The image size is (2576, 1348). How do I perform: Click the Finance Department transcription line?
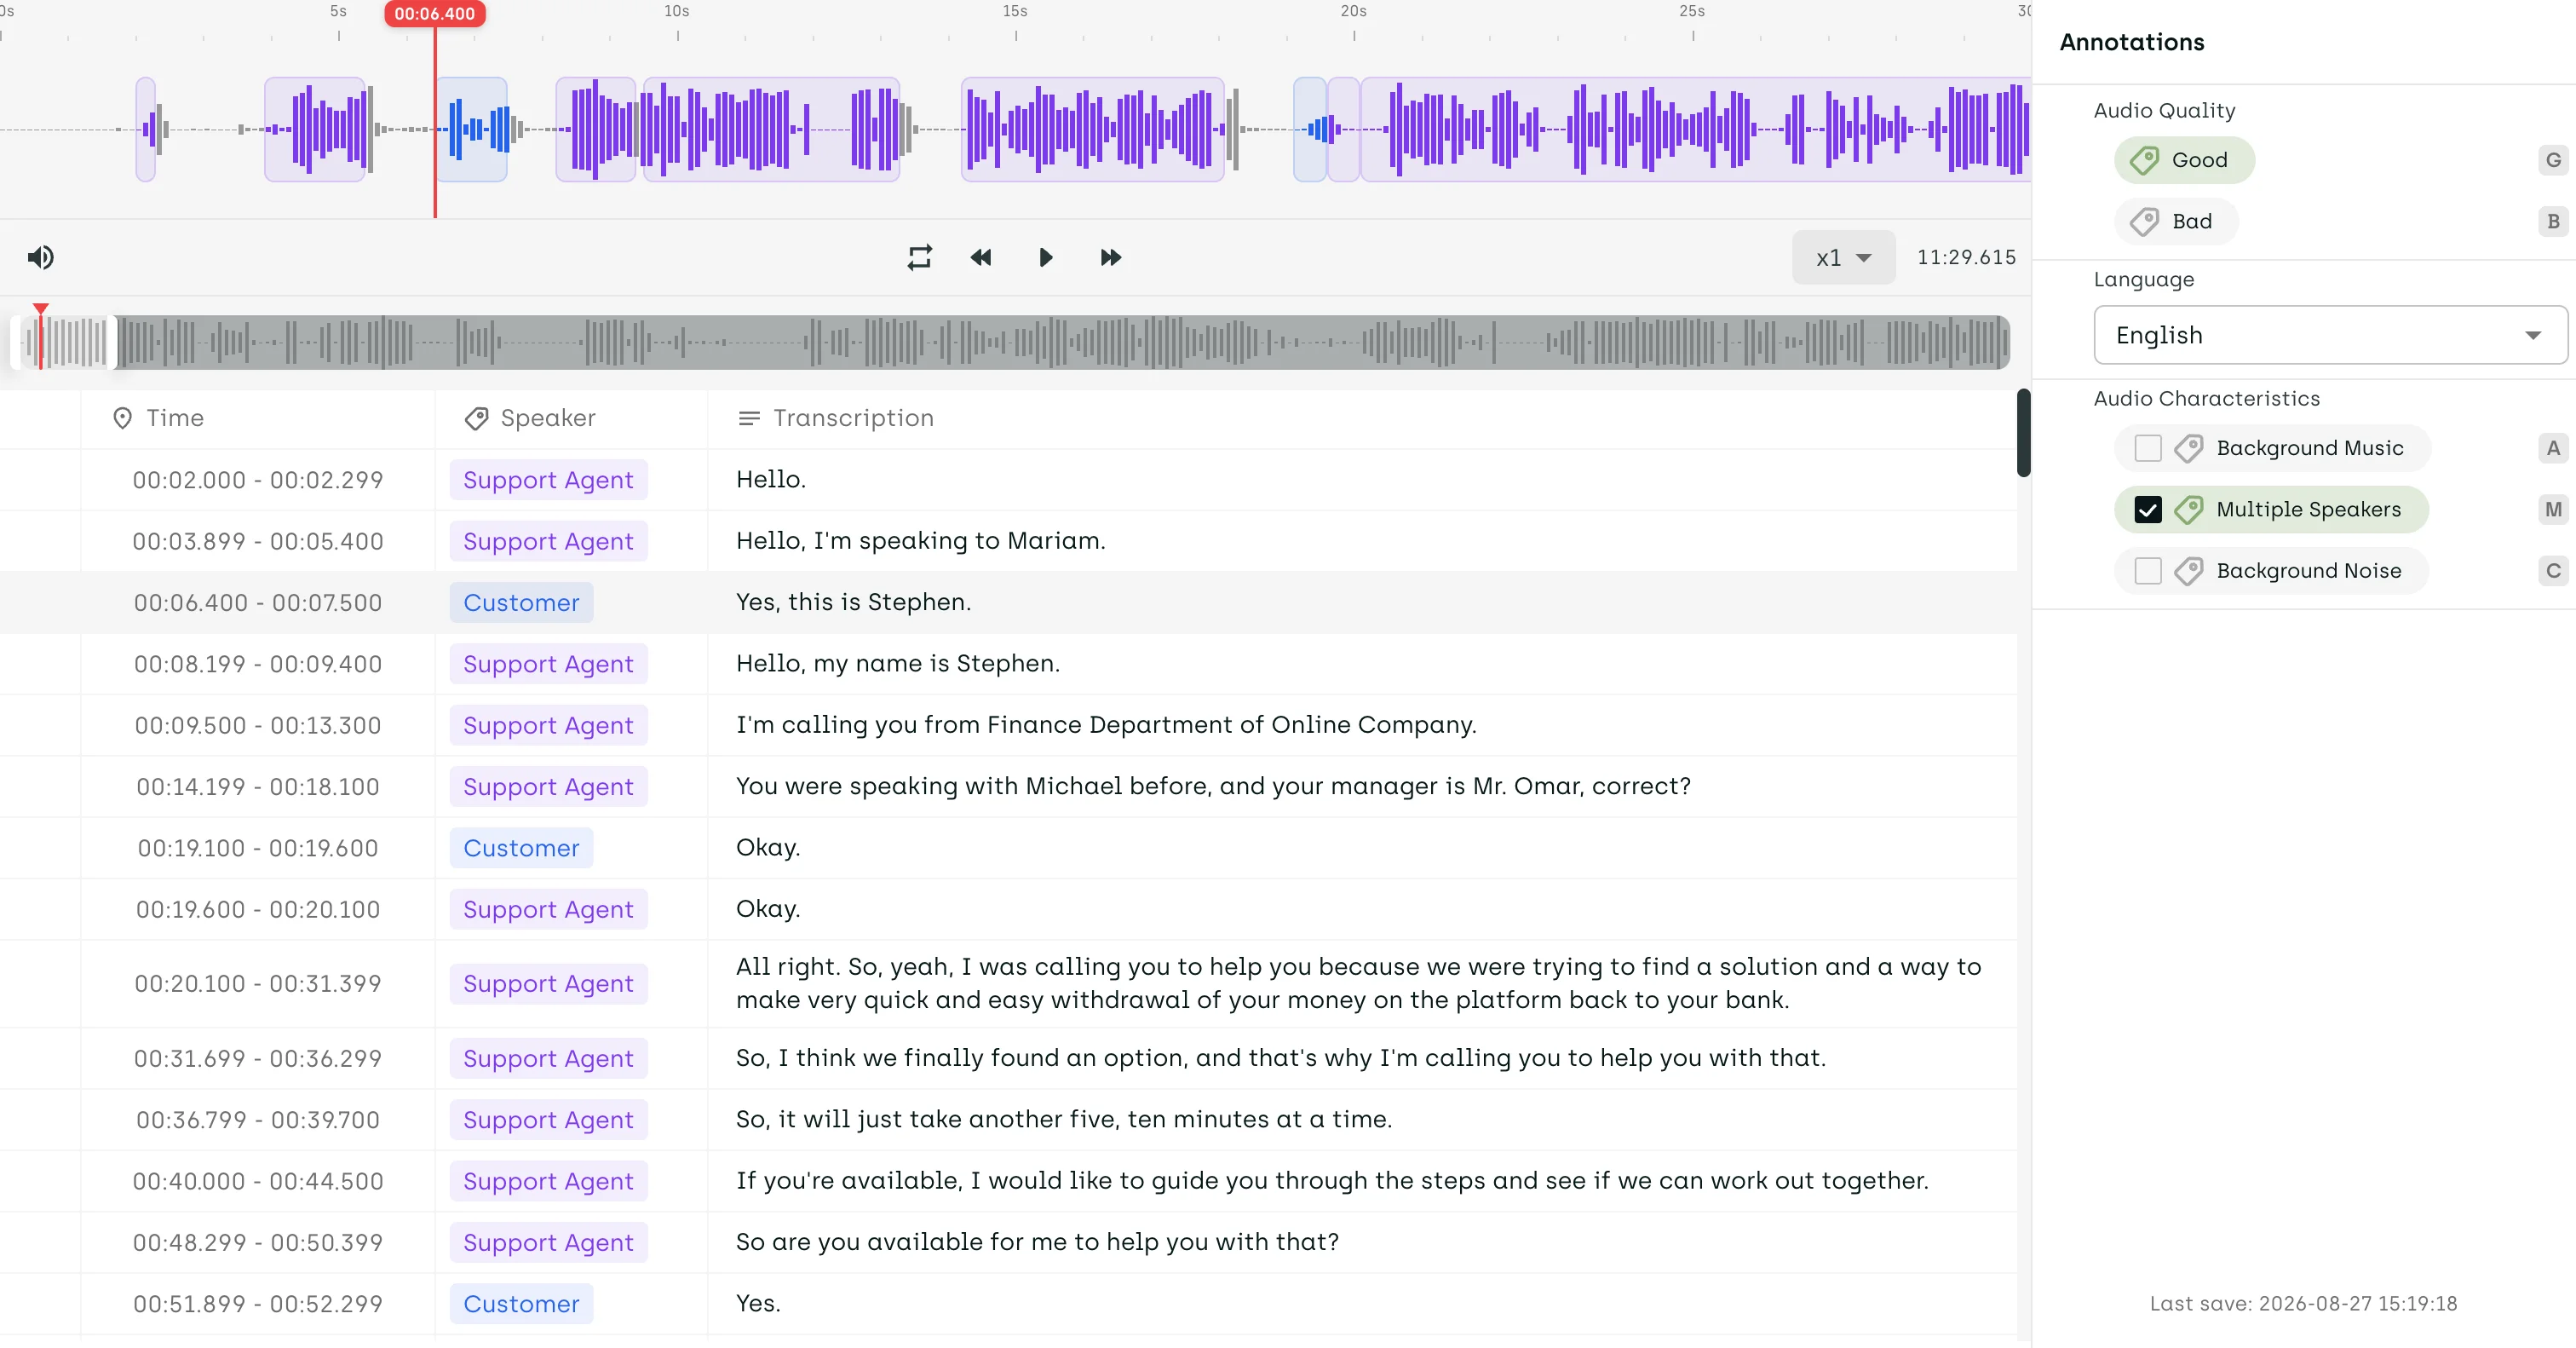point(1106,725)
